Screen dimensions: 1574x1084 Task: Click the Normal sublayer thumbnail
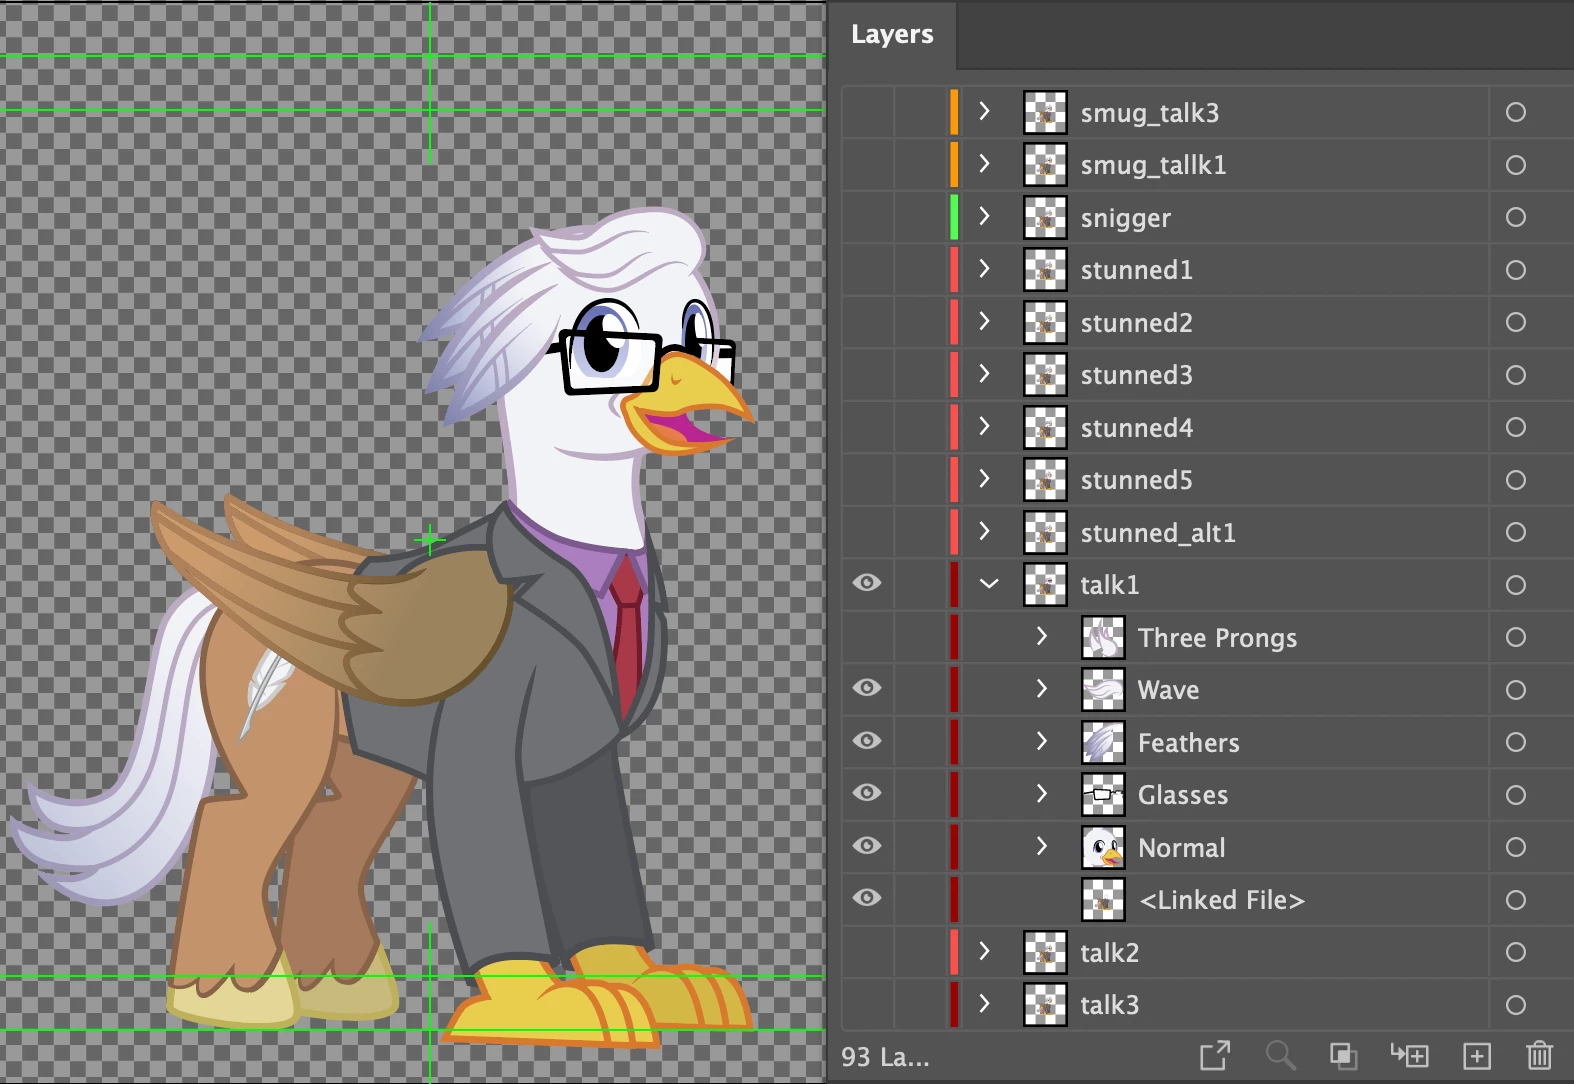tap(1103, 847)
